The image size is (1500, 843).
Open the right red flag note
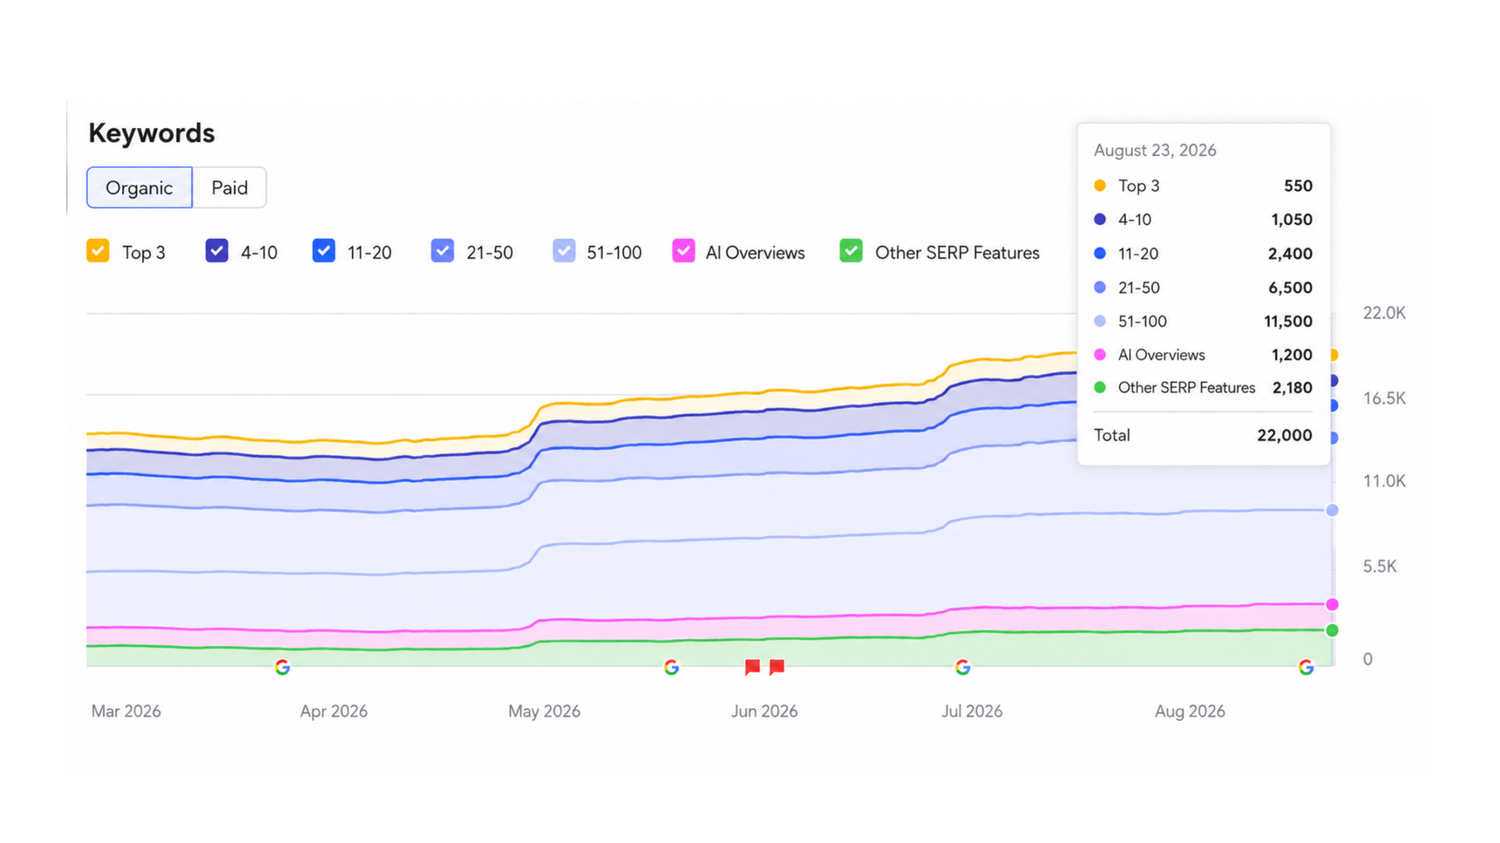point(777,667)
